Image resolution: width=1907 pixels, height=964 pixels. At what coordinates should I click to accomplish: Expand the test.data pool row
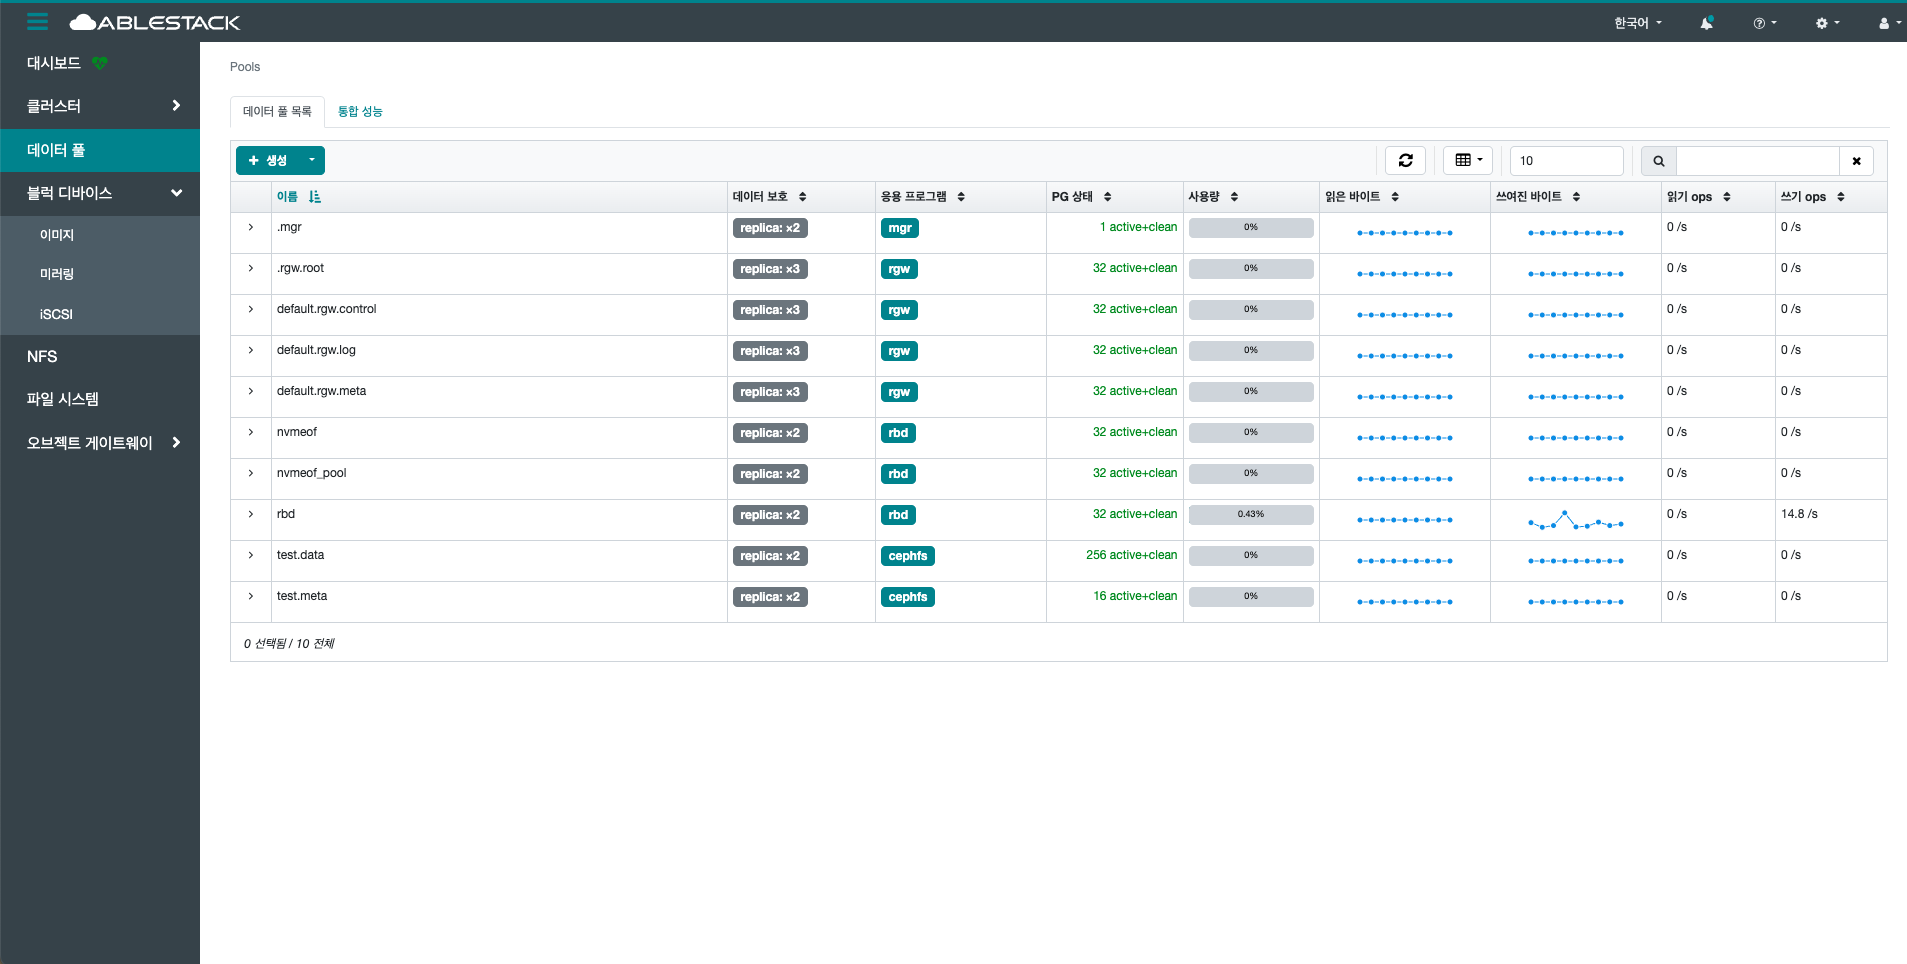pos(251,555)
